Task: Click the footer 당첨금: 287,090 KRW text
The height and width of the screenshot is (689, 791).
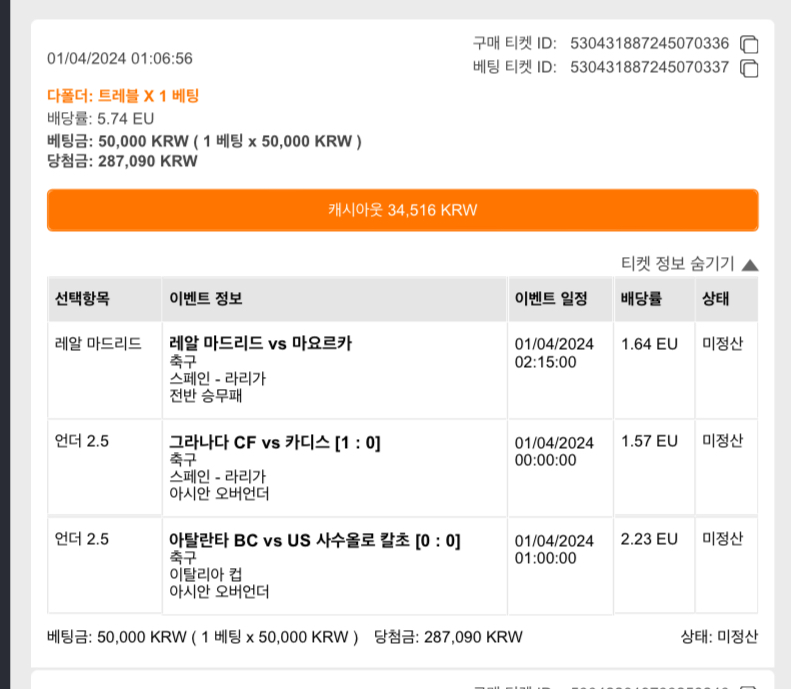Action: [448, 637]
